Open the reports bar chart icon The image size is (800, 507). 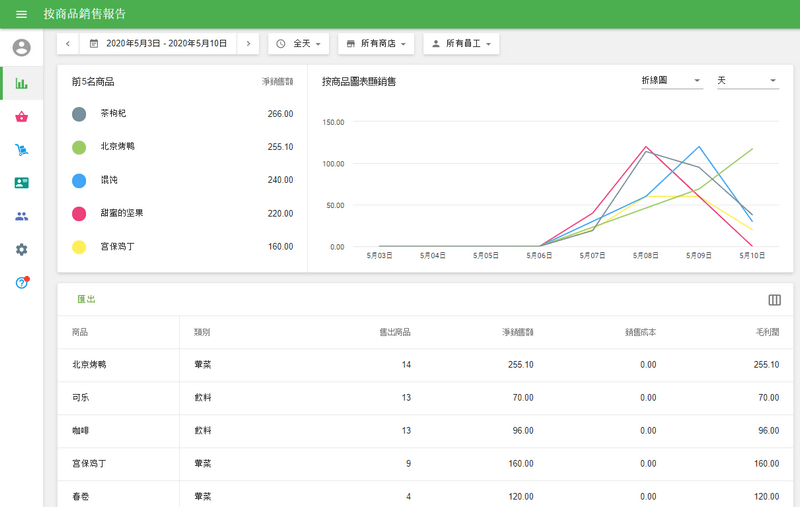[x=21, y=84]
